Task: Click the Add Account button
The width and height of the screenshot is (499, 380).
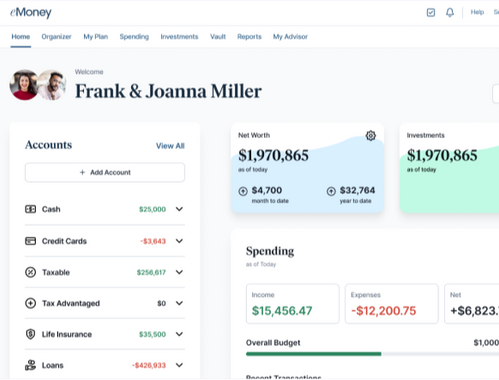Action: pos(105,172)
